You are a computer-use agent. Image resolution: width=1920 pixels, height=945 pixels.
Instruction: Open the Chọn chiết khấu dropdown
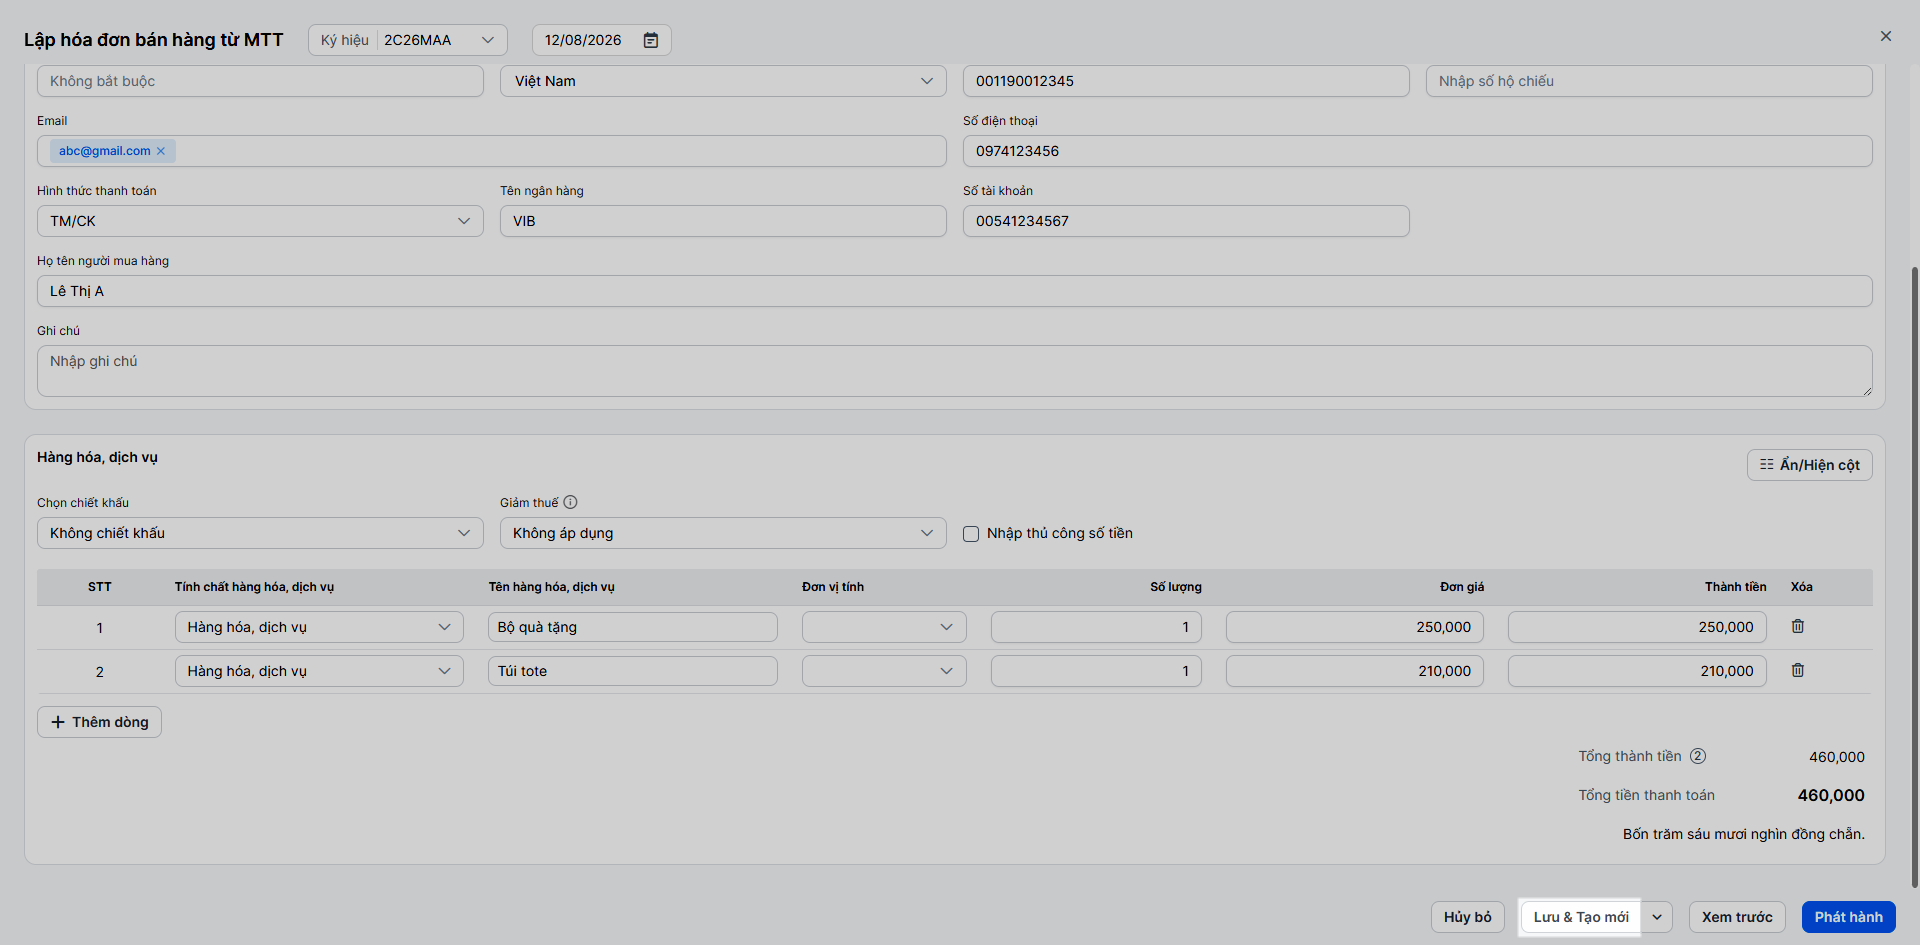pyautogui.click(x=260, y=533)
